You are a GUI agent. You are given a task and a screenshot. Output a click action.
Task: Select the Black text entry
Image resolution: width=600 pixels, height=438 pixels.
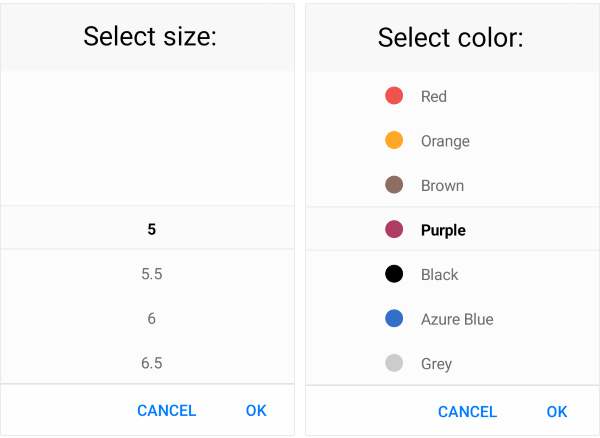tap(439, 274)
